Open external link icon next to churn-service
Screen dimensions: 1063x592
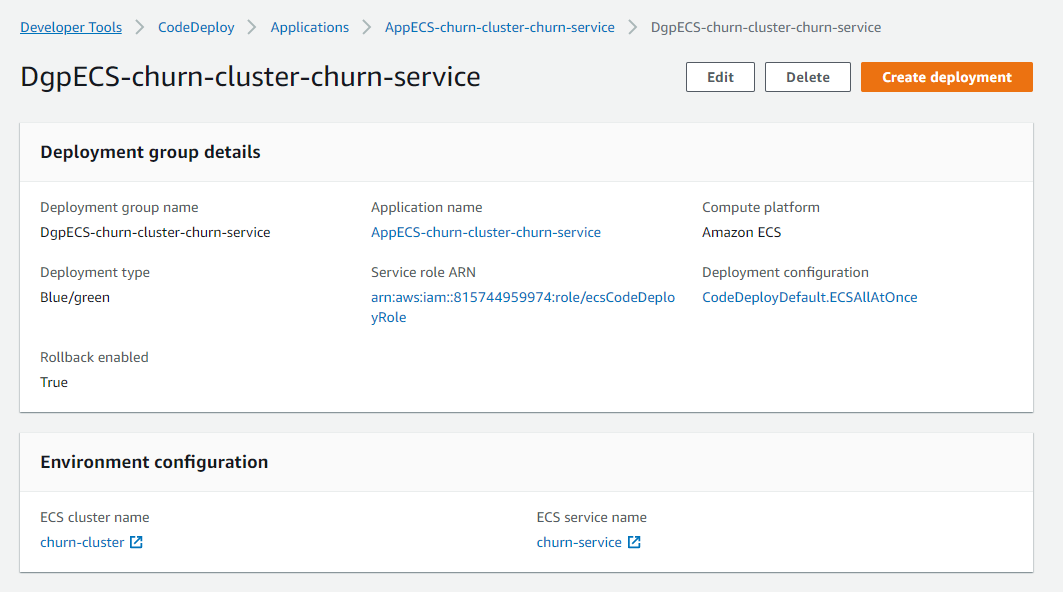coord(634,542)
